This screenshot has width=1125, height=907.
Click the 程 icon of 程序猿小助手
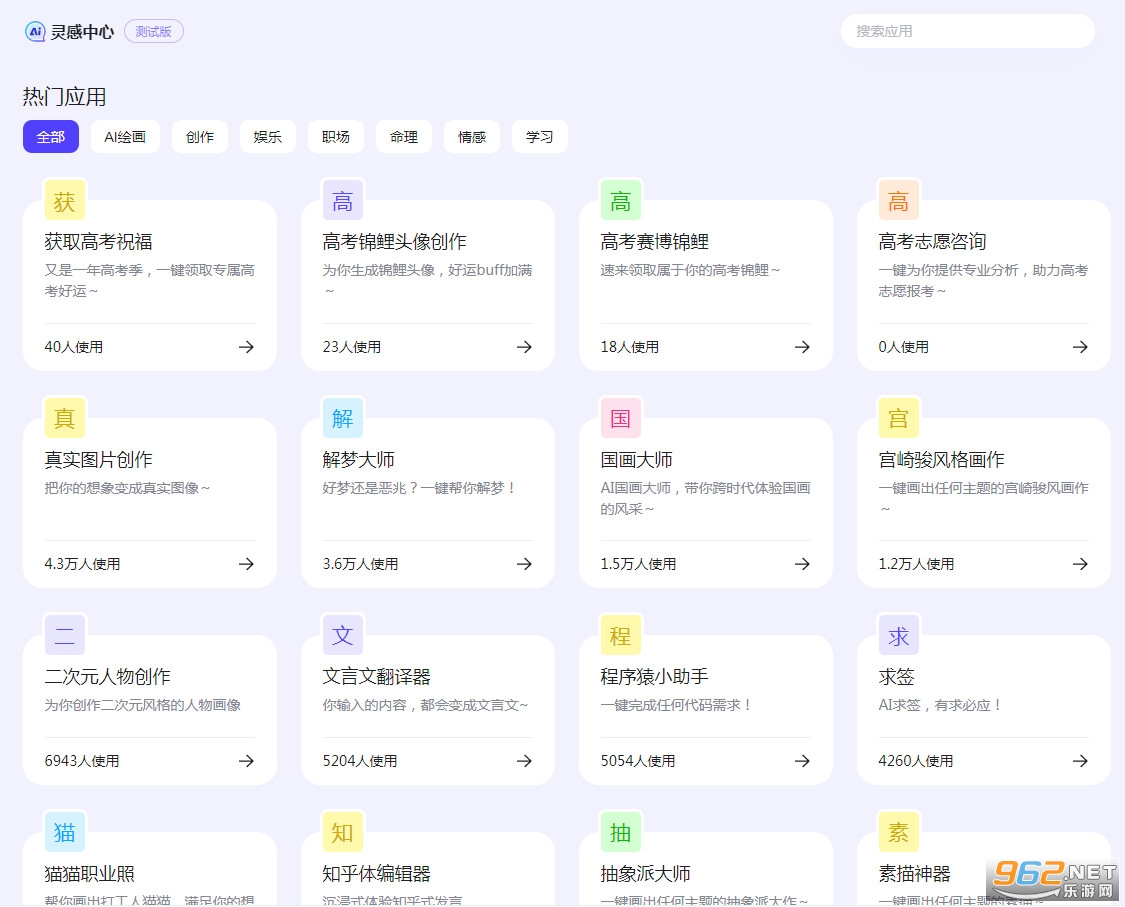621,635
